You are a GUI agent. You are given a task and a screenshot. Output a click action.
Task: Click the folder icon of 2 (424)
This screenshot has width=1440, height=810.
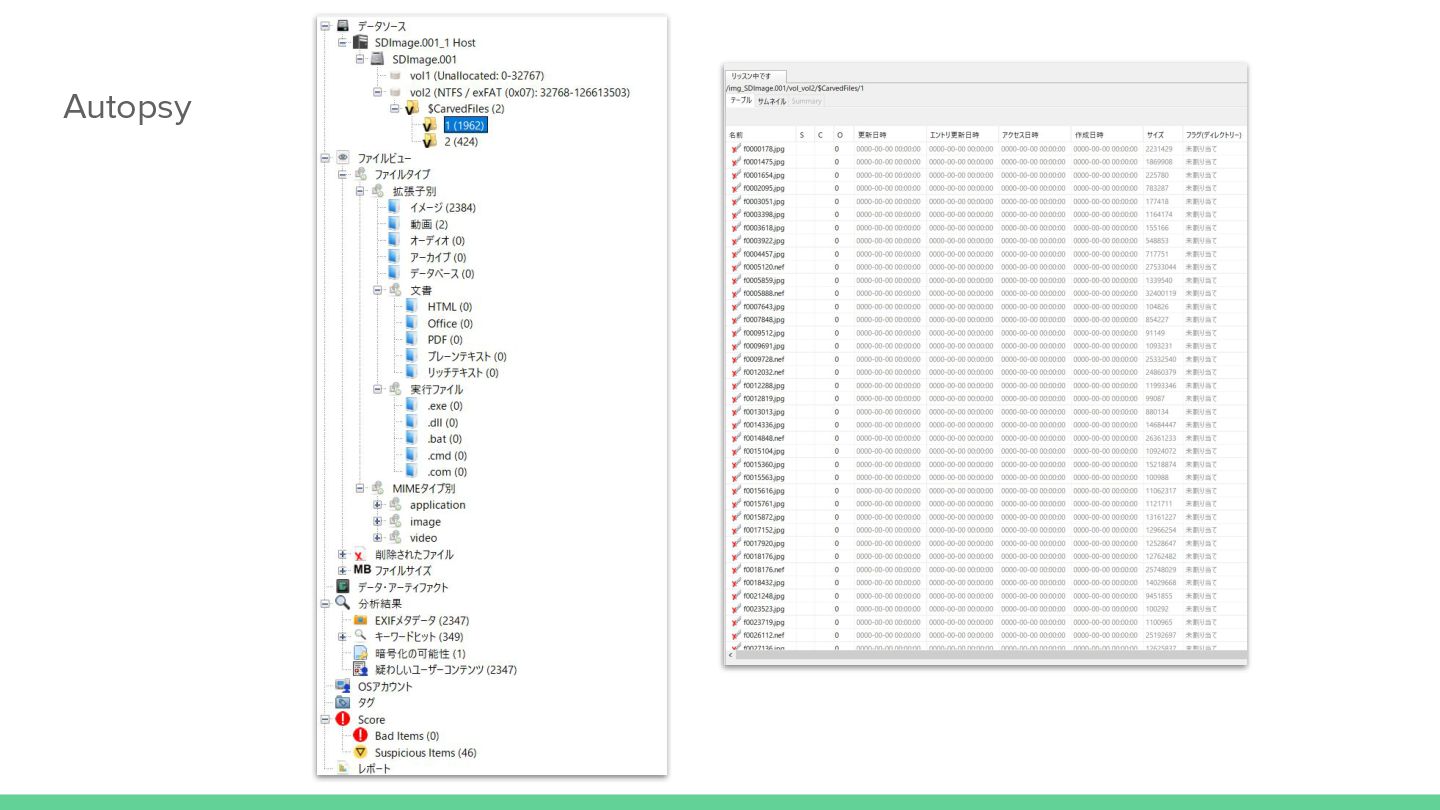pos(430,141)
